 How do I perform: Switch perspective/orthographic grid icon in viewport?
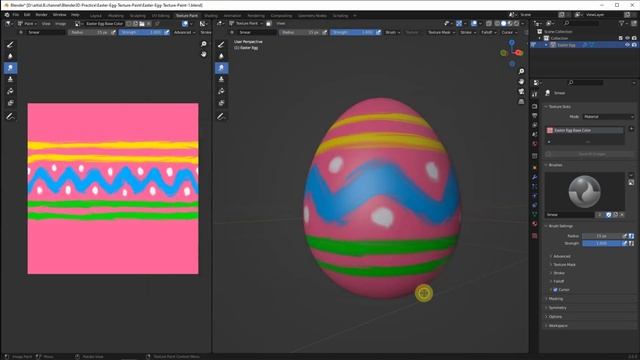(521, 102)
